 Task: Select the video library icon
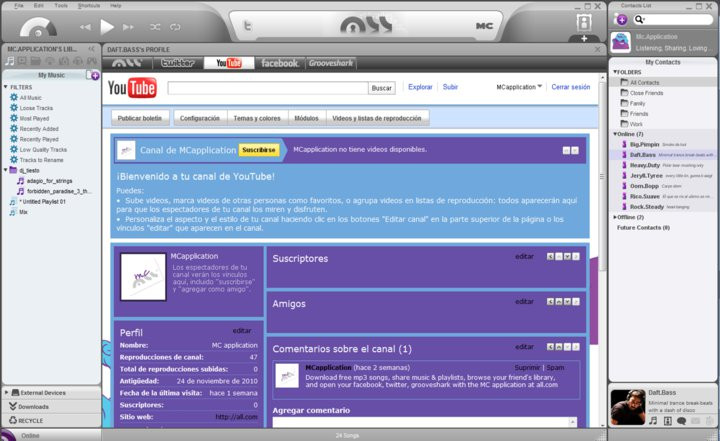point(22,61)
